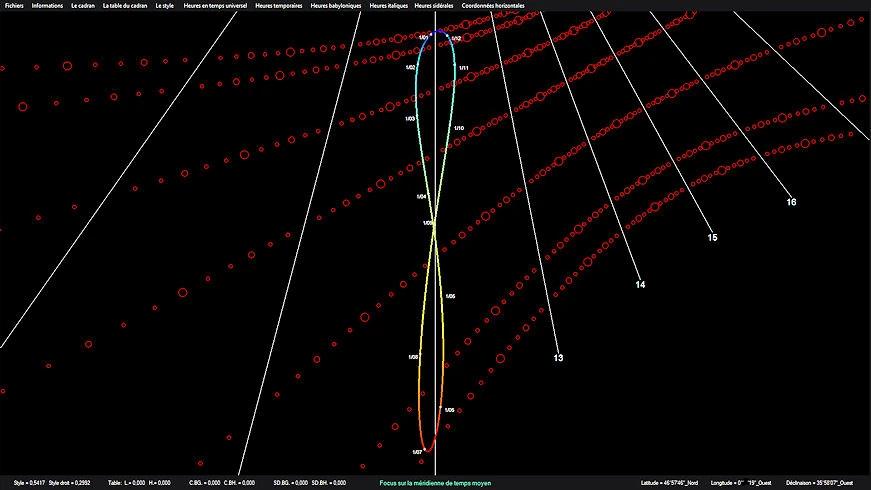Open the Le style menu
The height and width of the screenshot is (490, 871).
point(165,6)
